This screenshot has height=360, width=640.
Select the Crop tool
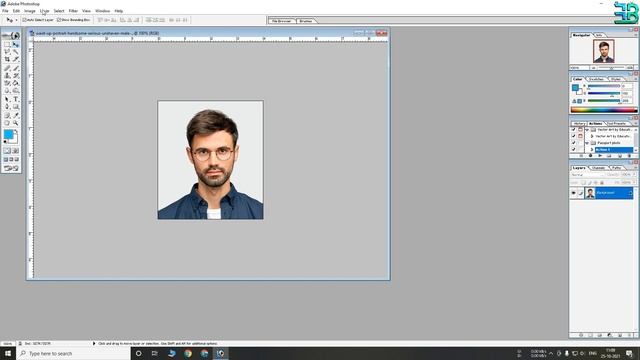click(x=7, y=60)
